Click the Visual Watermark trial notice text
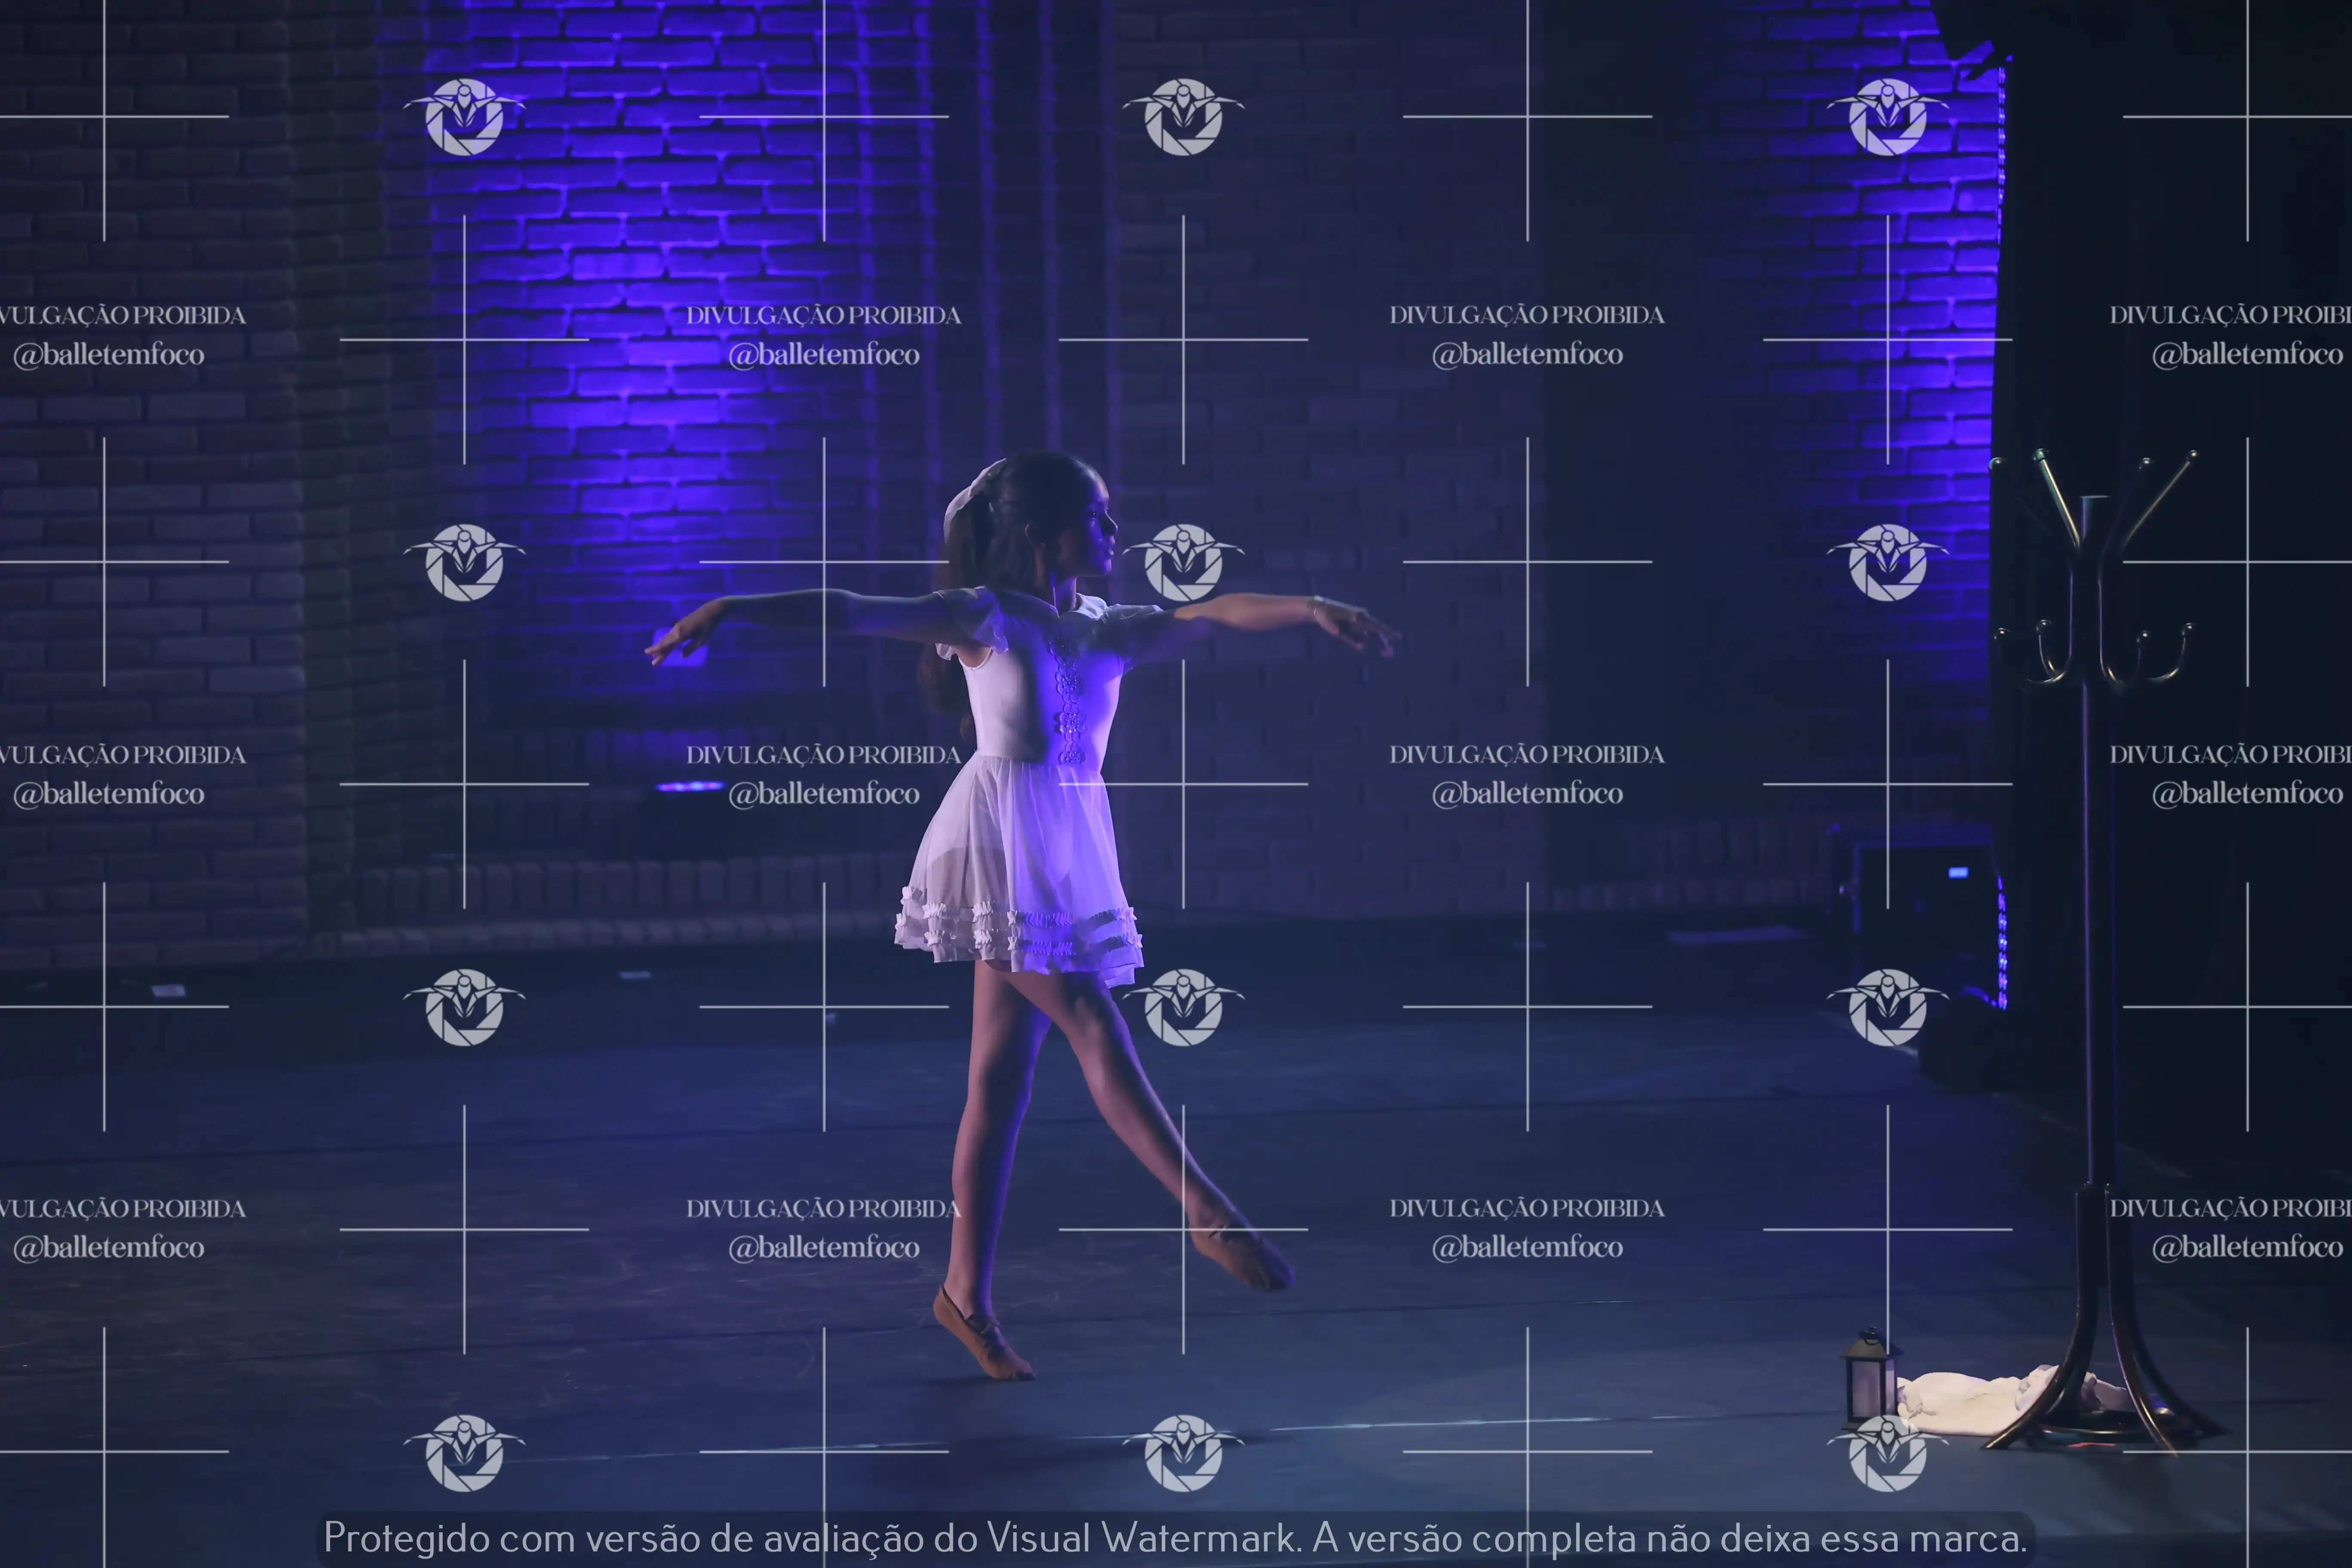This screenshot has width=2352, height=1568. click(1175, 1538)
